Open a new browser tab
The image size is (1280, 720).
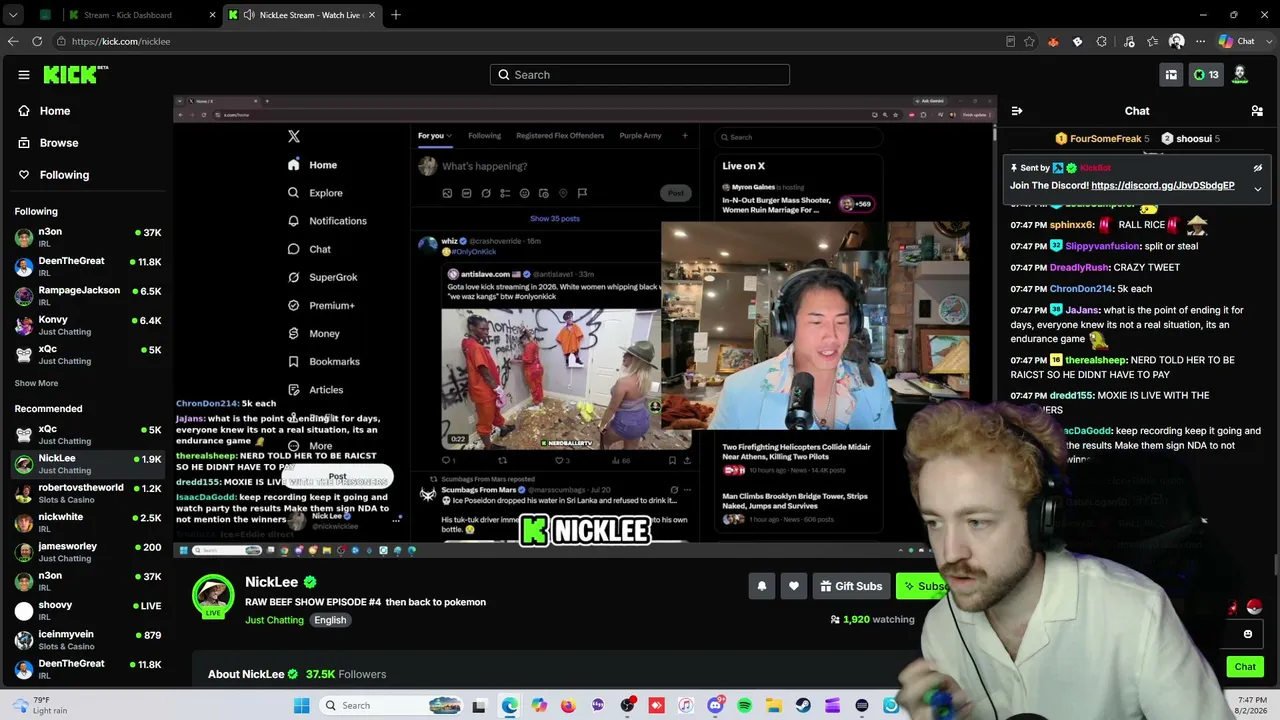pos(396,15)
